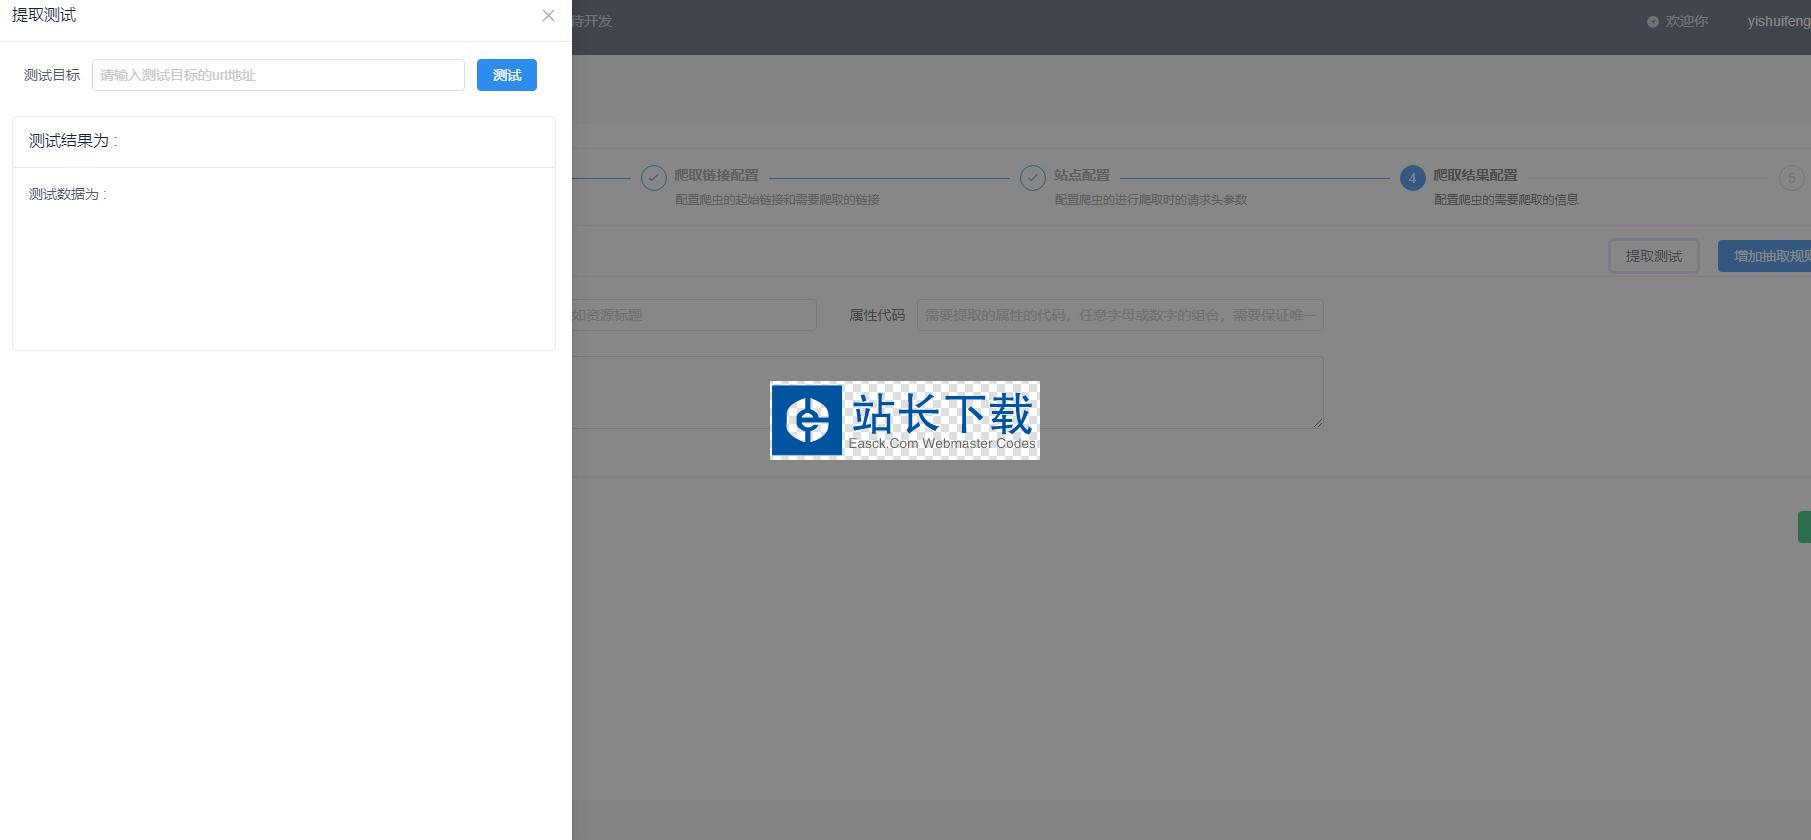Close the 提取测试 drawer panel
The image size is (1811, 840).
click(548, 15)
